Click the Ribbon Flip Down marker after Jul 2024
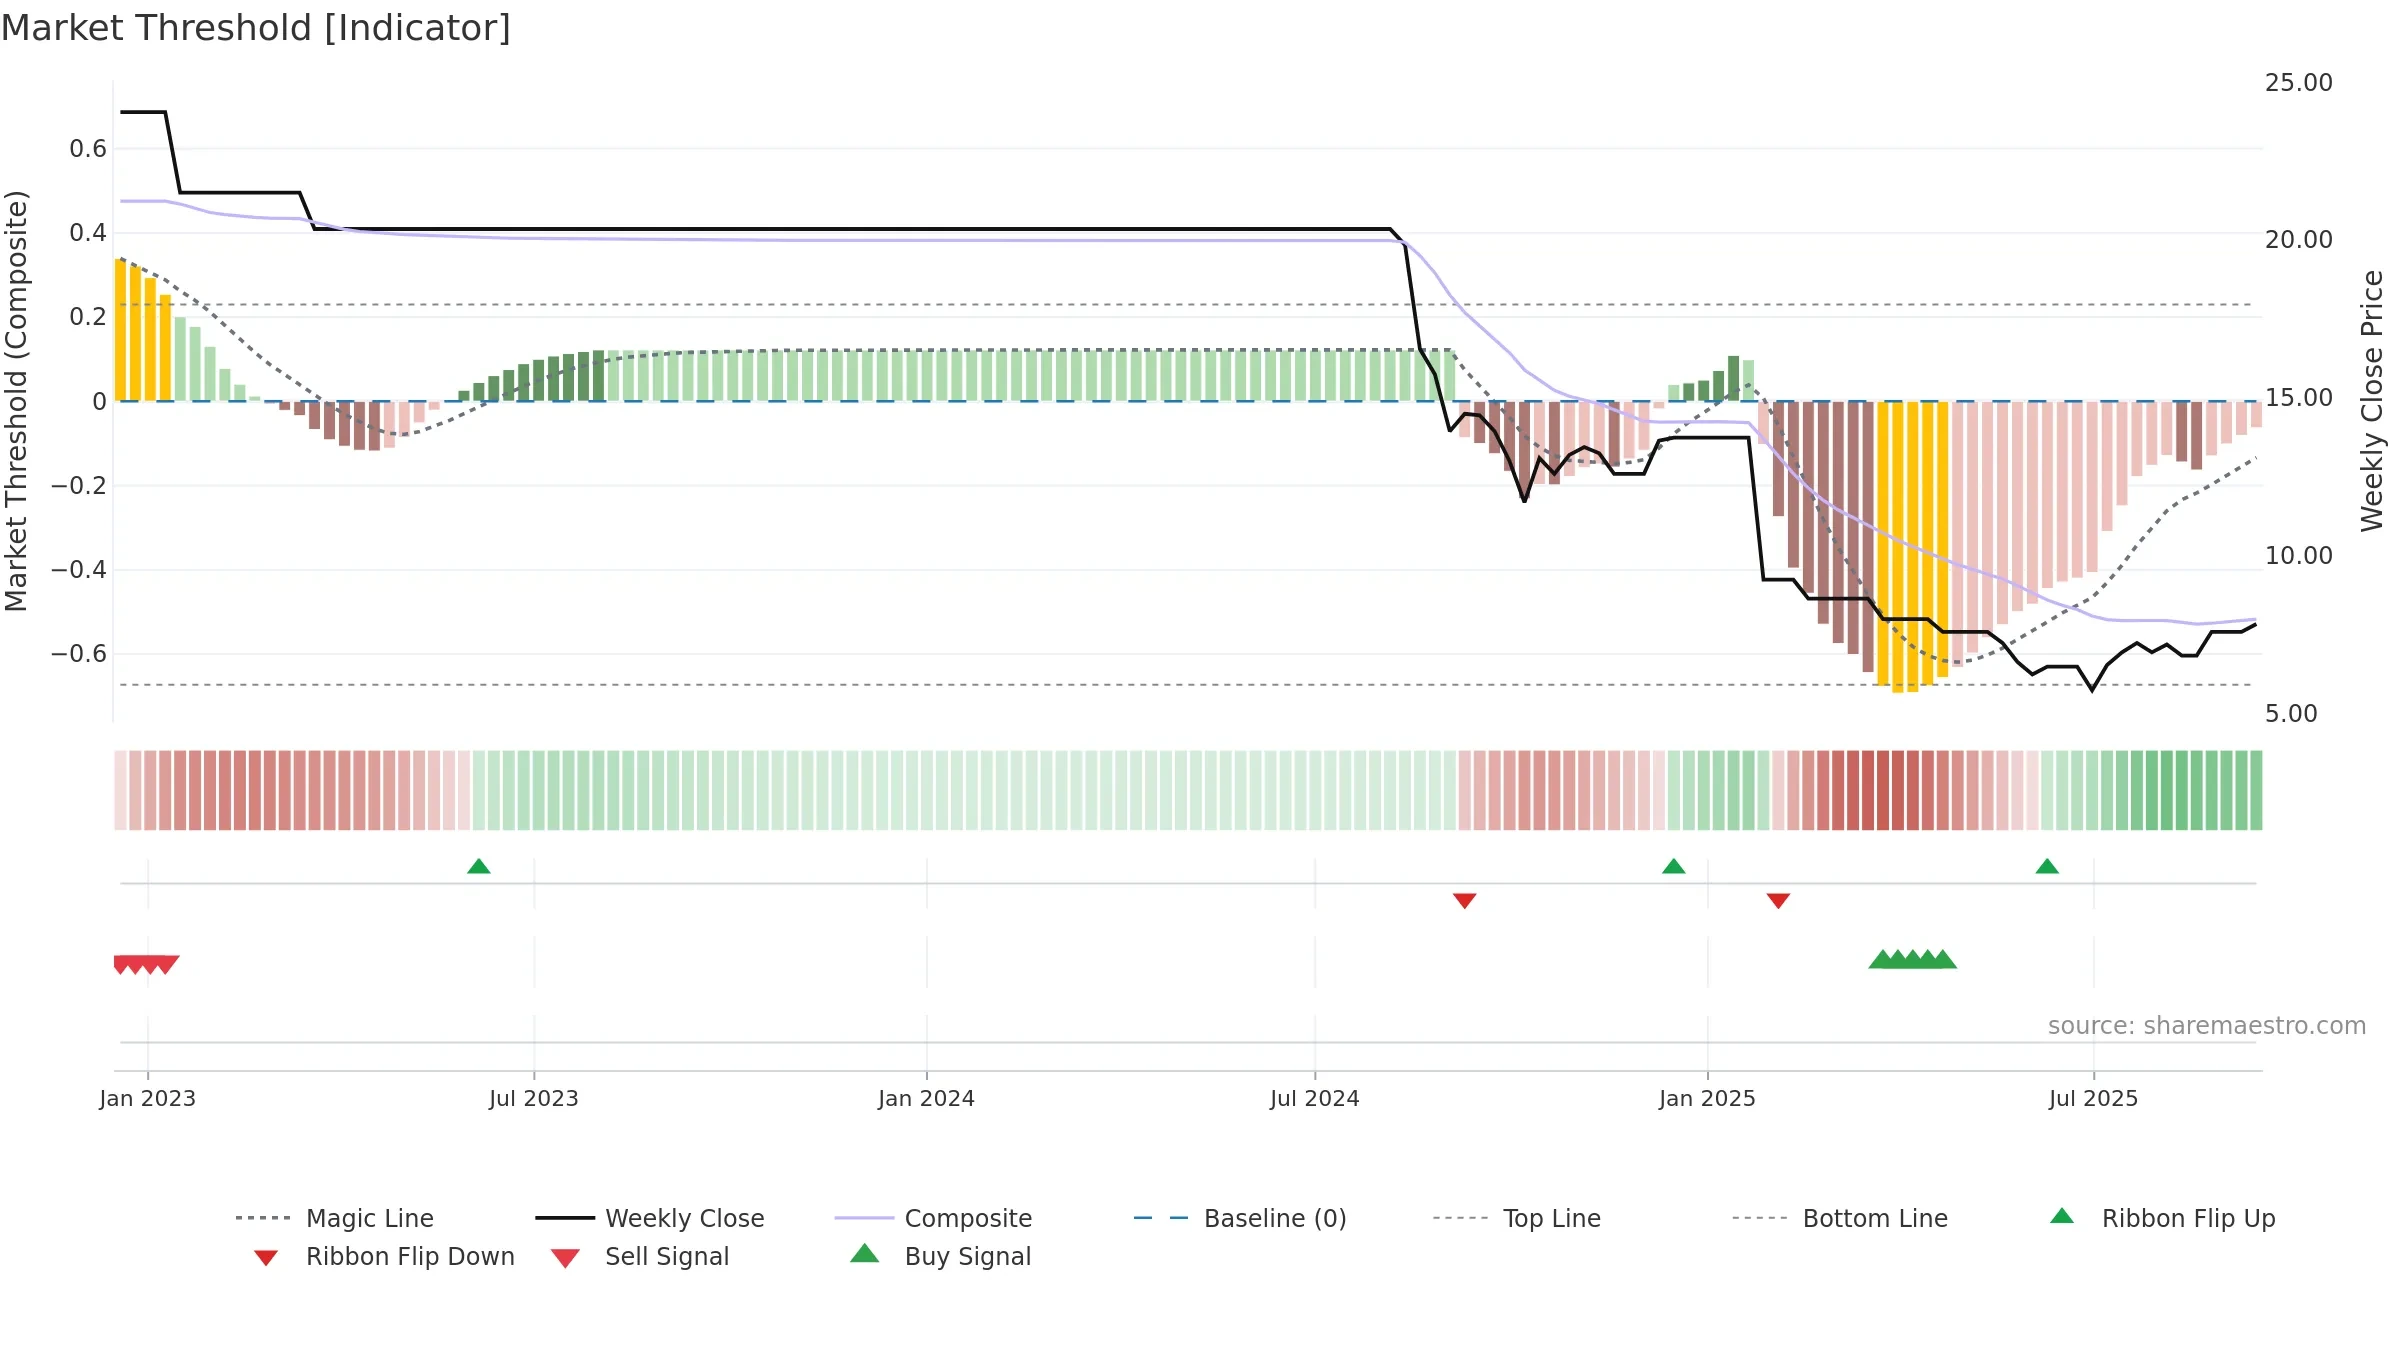The height and width of the screenshot is (1350, 2400). (1465, 901)
